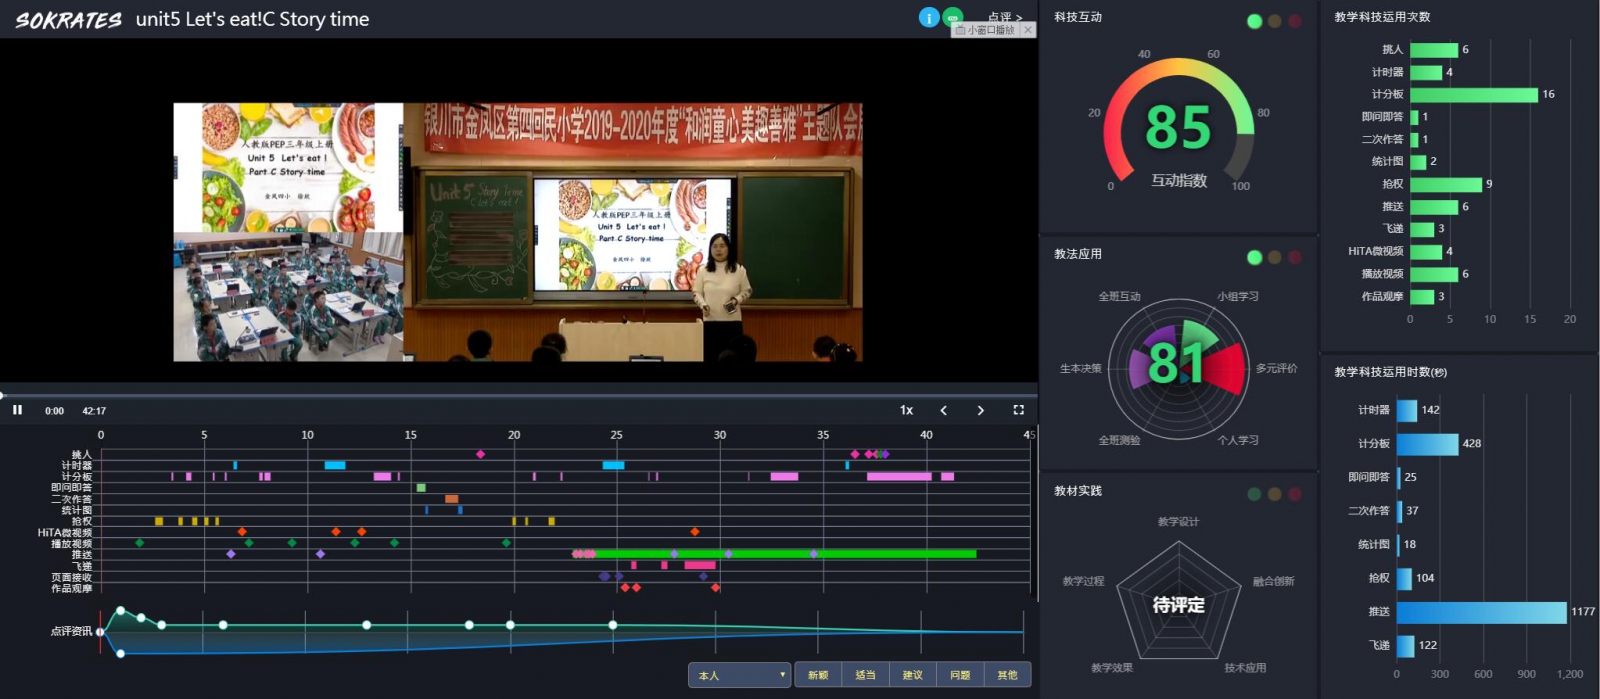Click the green link icon beside info
The width and height of the screenshot is (1600, 699).
(x=953, y=17)
